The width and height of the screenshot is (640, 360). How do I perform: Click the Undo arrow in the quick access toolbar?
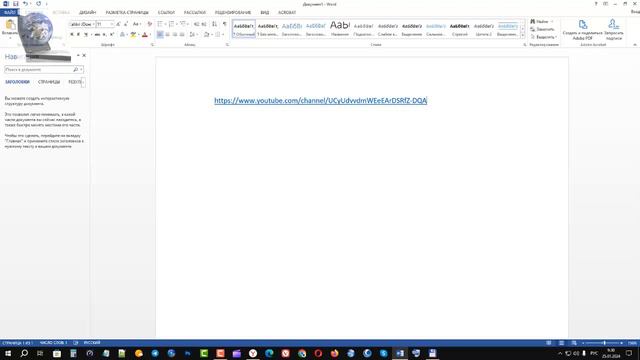click(25, 4)
